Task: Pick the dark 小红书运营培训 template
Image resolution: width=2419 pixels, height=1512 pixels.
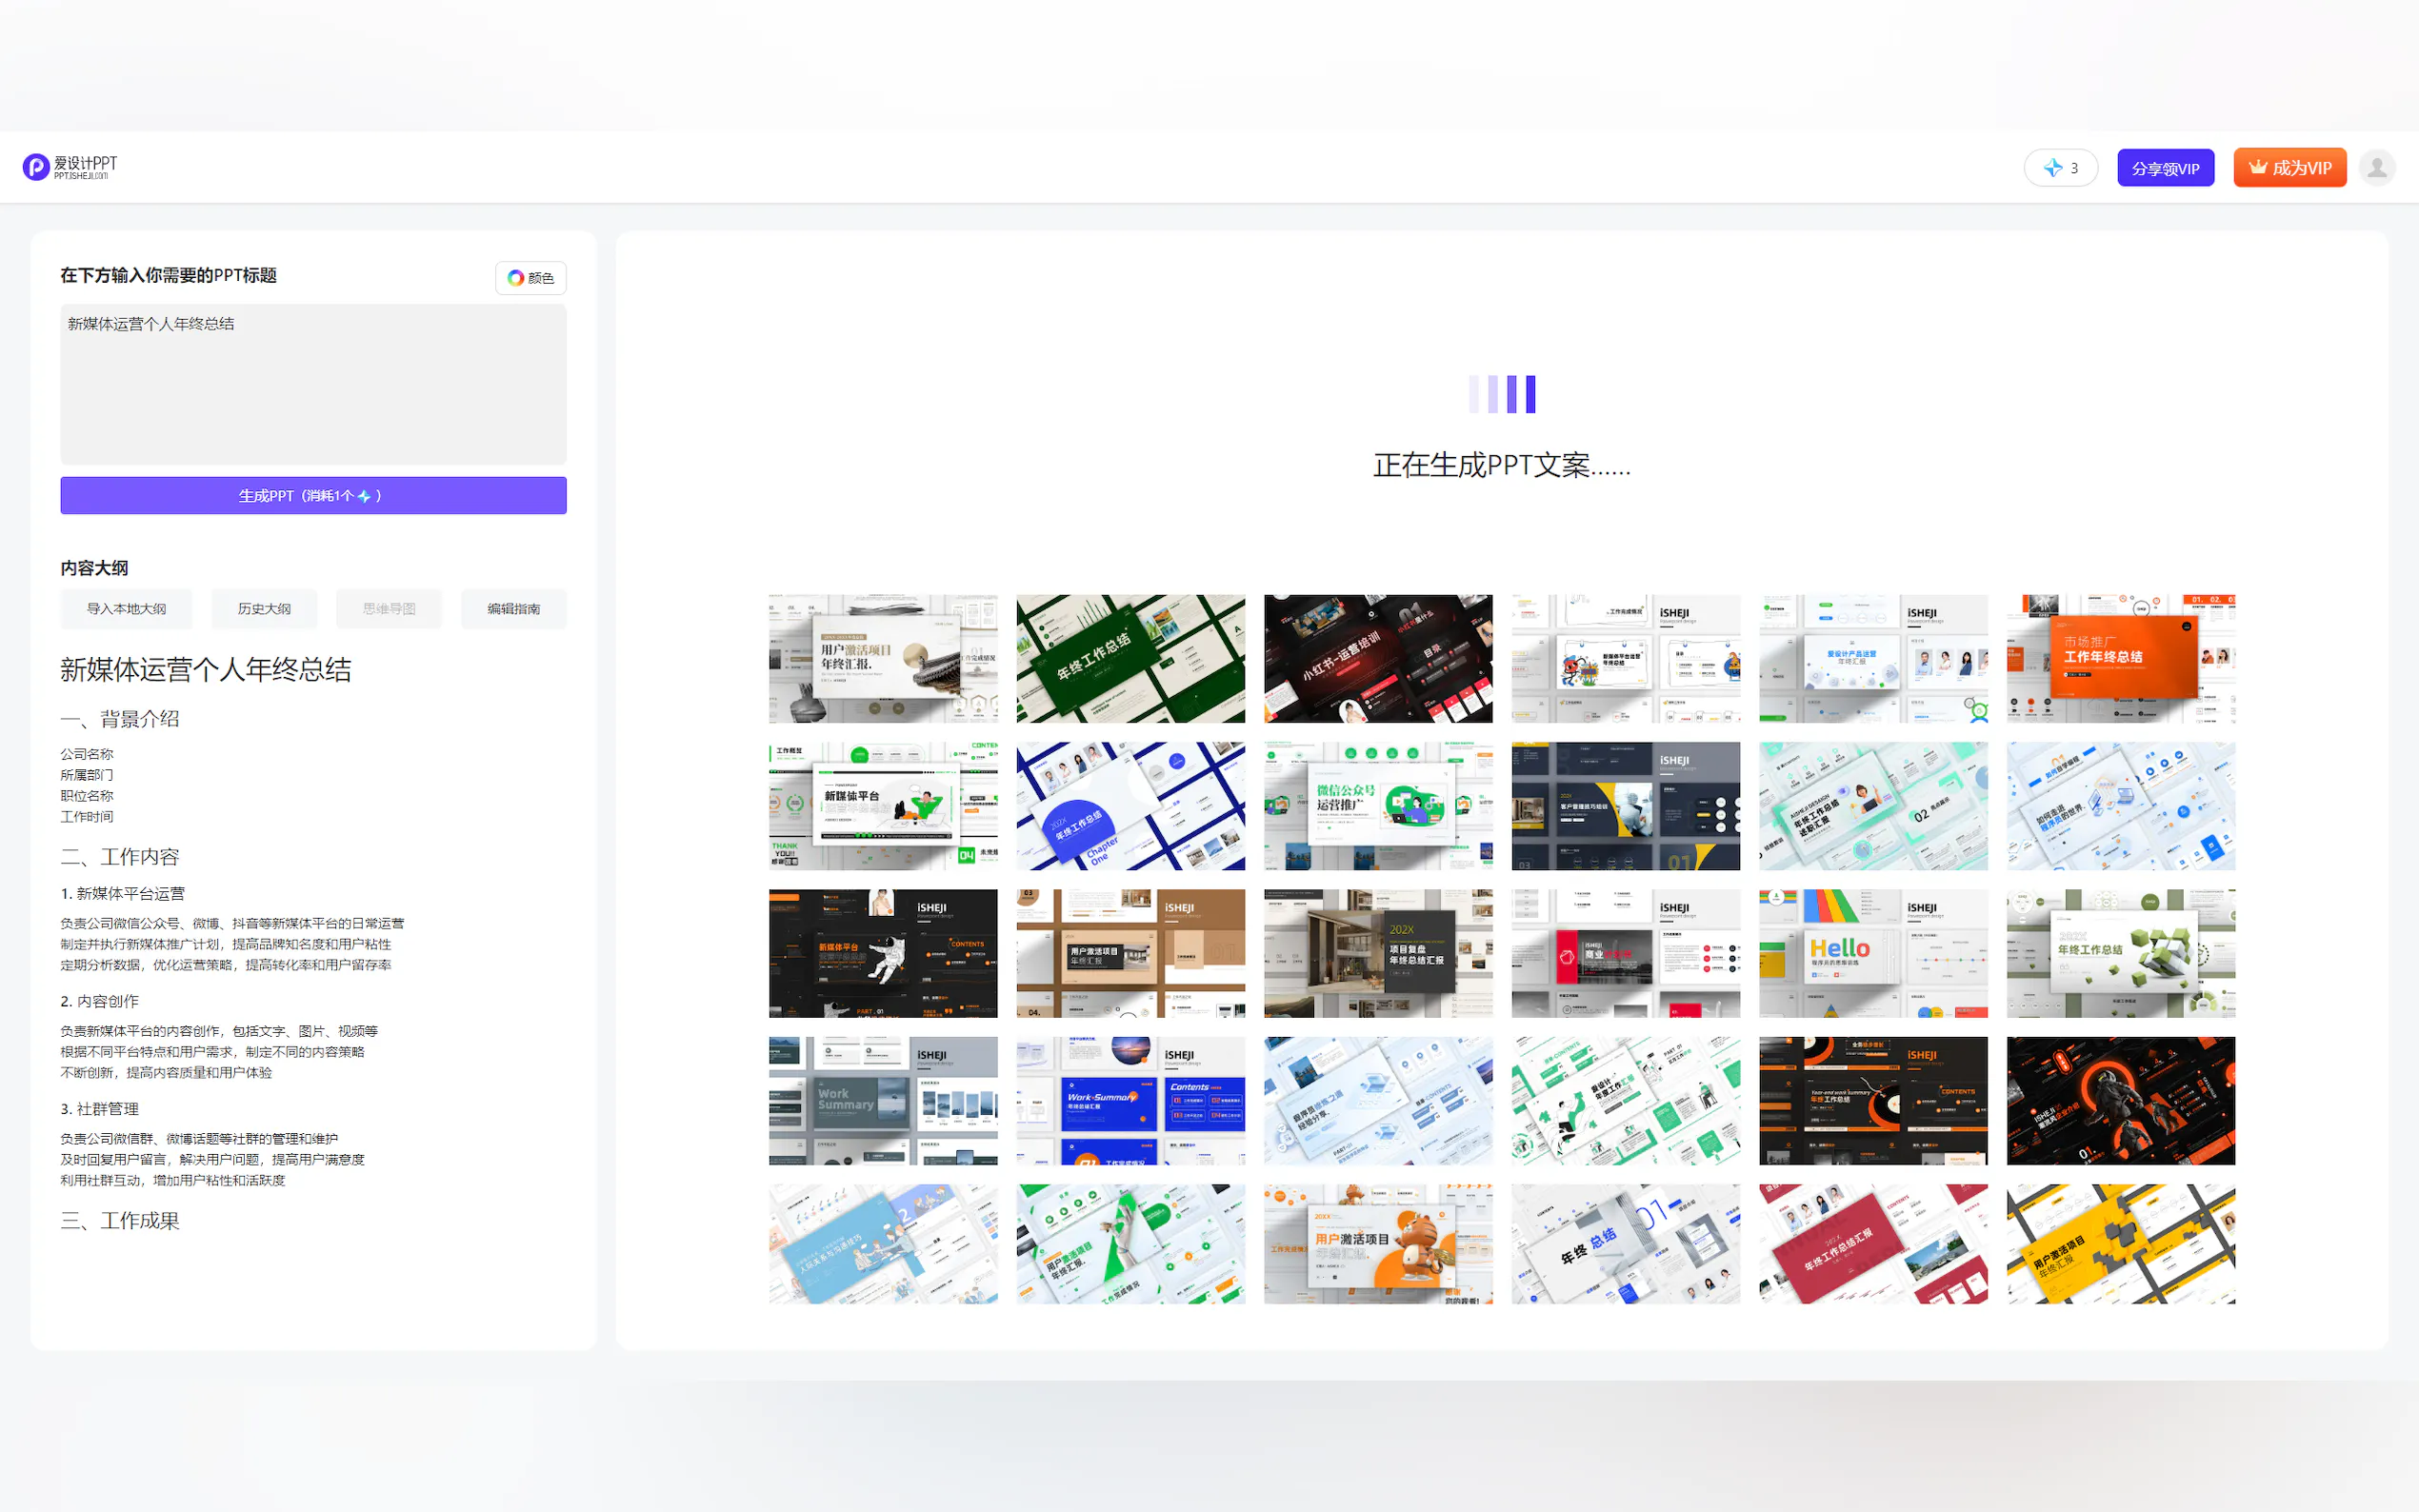Action: (1377, 659)
